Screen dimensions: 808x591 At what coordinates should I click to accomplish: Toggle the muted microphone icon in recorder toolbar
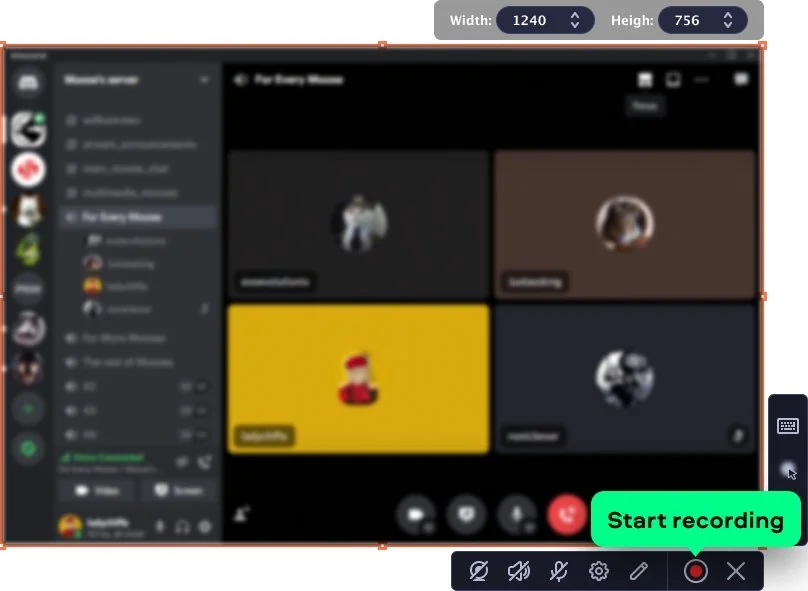point(558,571)
